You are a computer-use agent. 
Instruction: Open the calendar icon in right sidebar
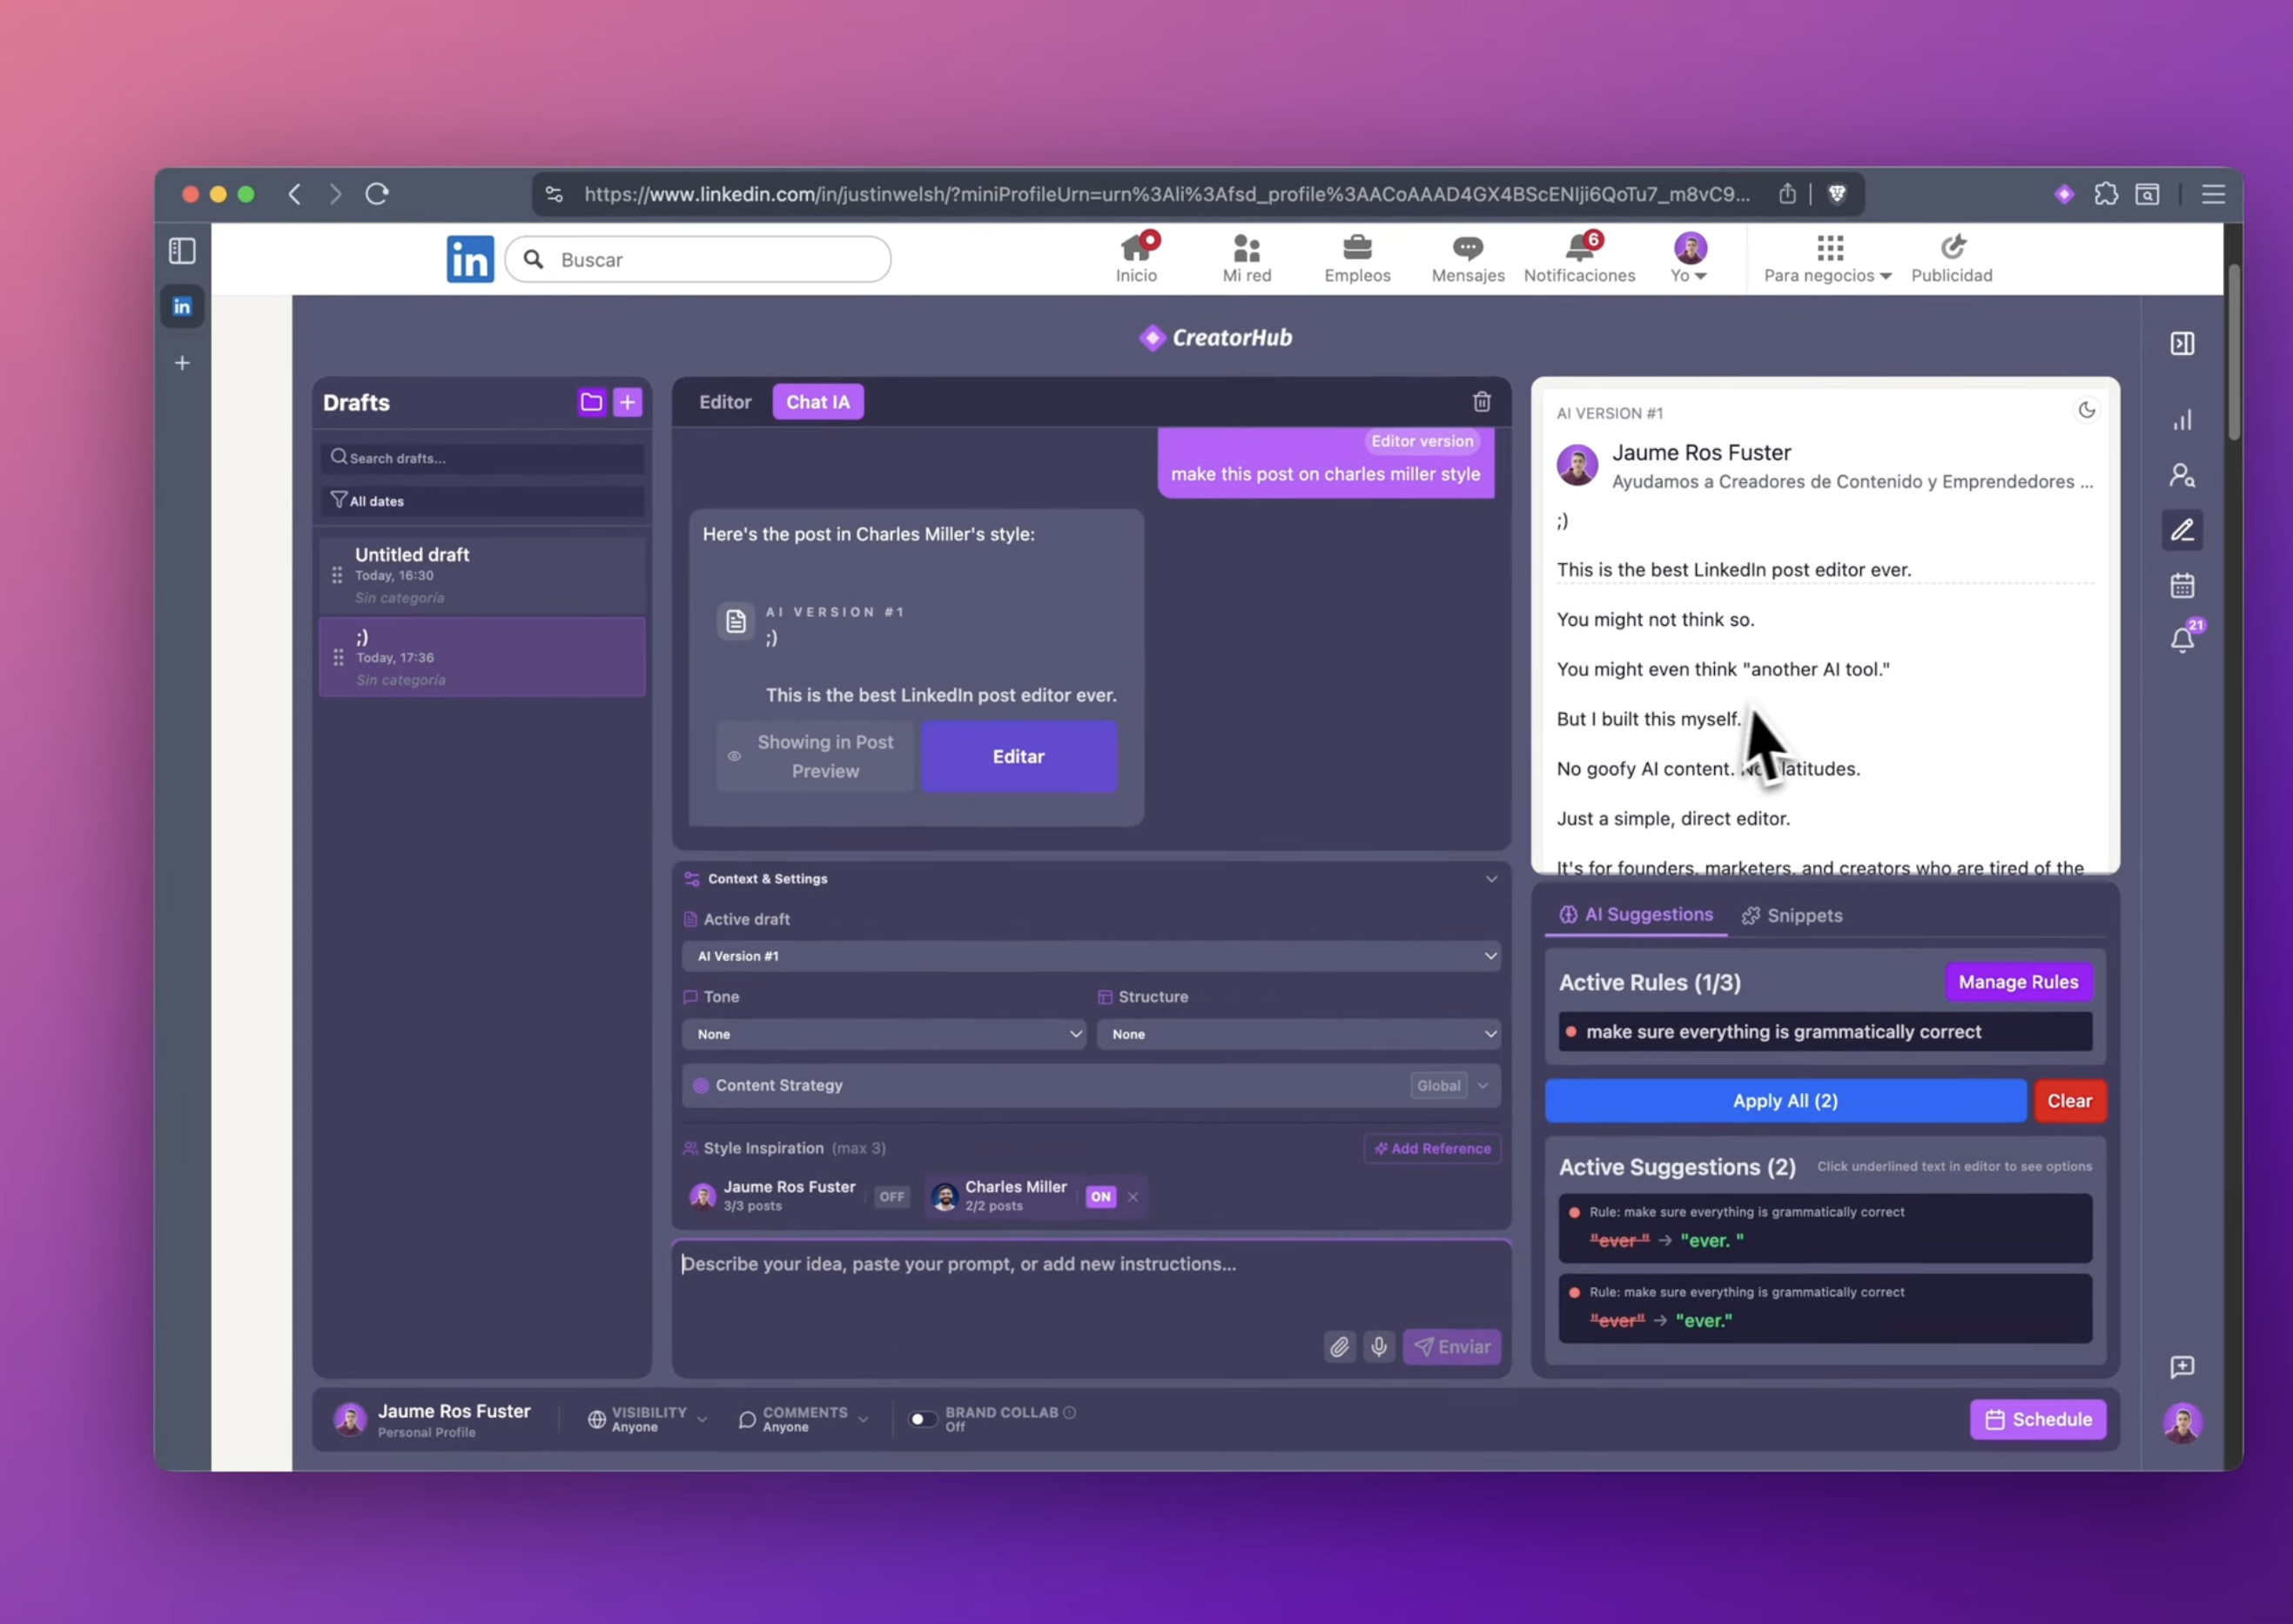click(2182, 585)
